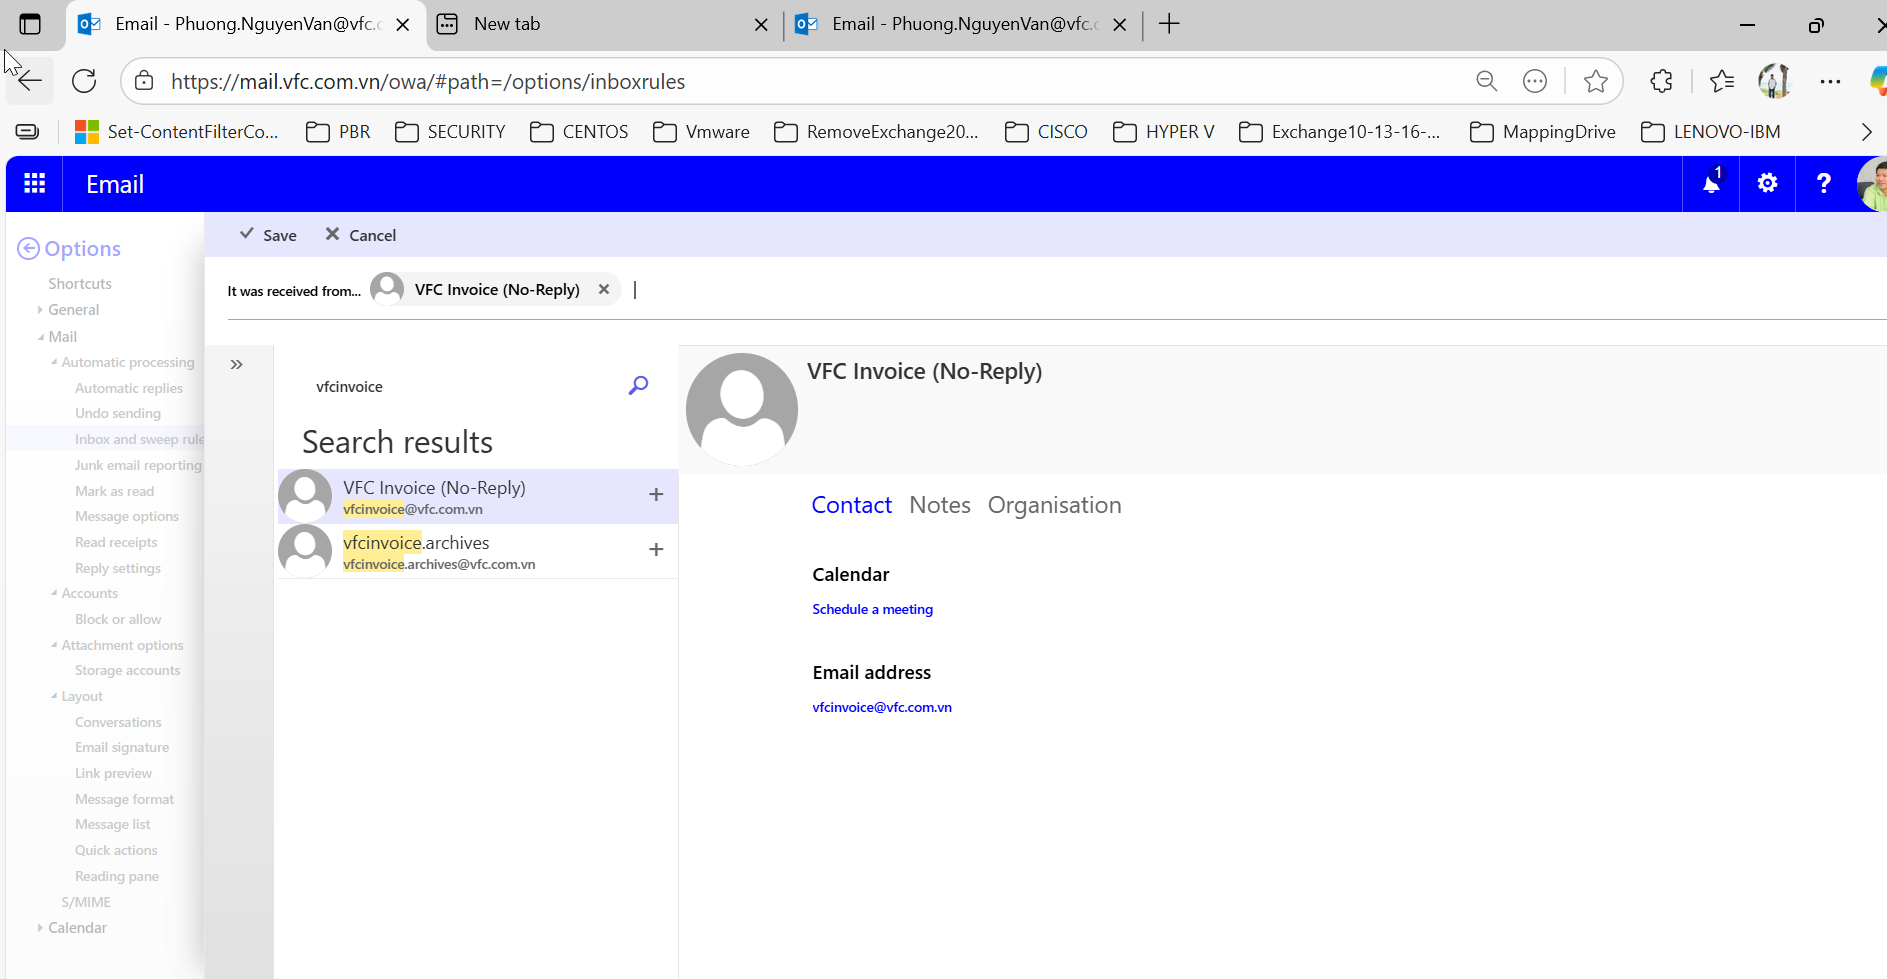Open the CISCO bookmarks folder
The height and width of the screenshot is (979, 1887).
click(1046, 132)
